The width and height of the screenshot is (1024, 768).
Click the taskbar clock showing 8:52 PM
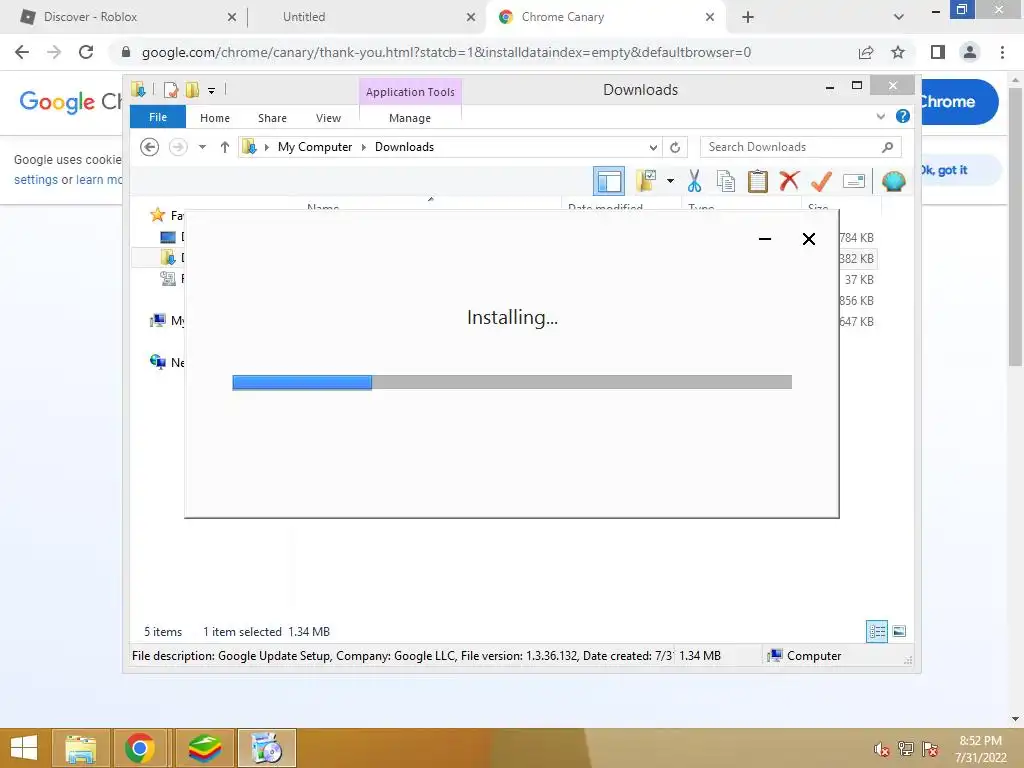(980, 749)
